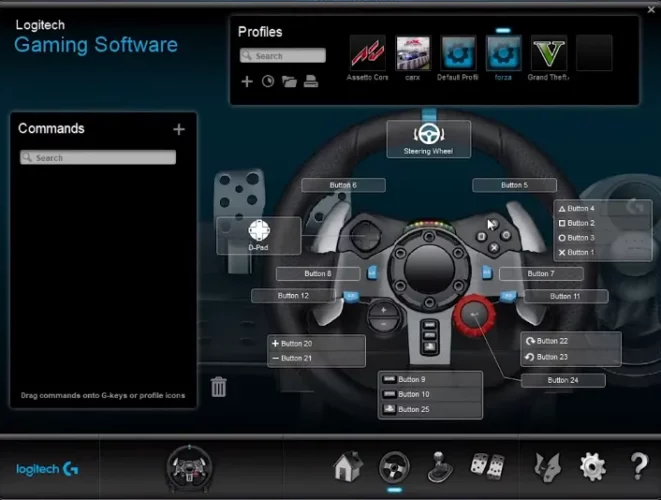Image resolution: width=661 pixels, height=500 pixels.
Task: Select Button 5 label
Action: (x=514, y=185)
